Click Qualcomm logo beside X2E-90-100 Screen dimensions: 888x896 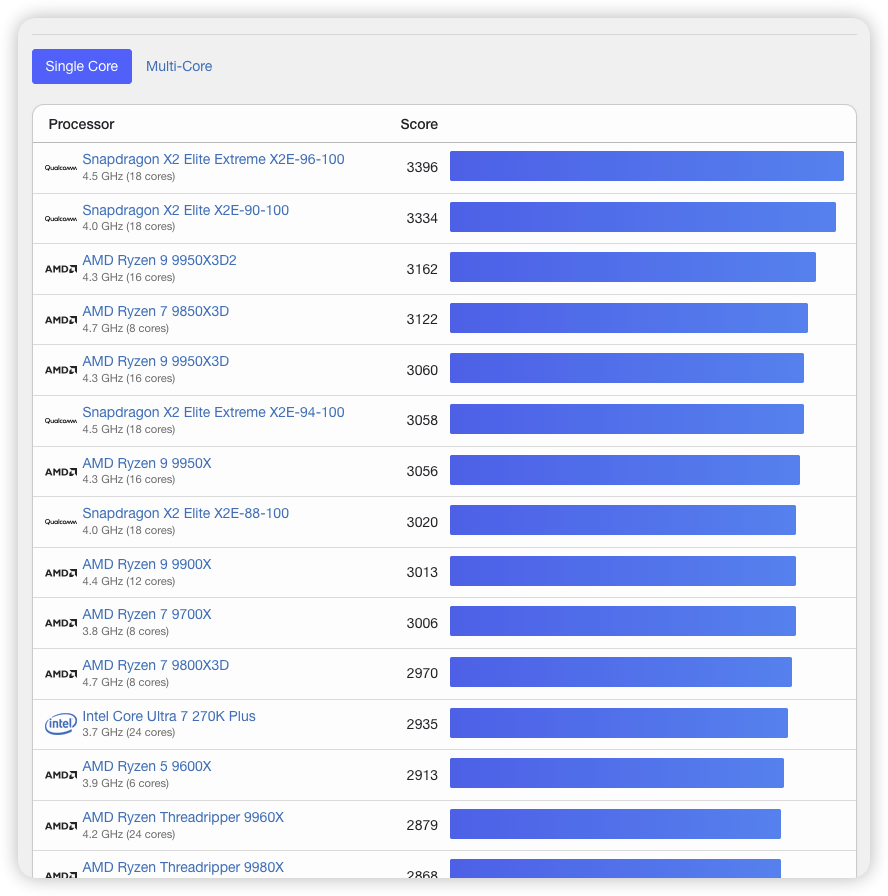click(x=61, y=218)
